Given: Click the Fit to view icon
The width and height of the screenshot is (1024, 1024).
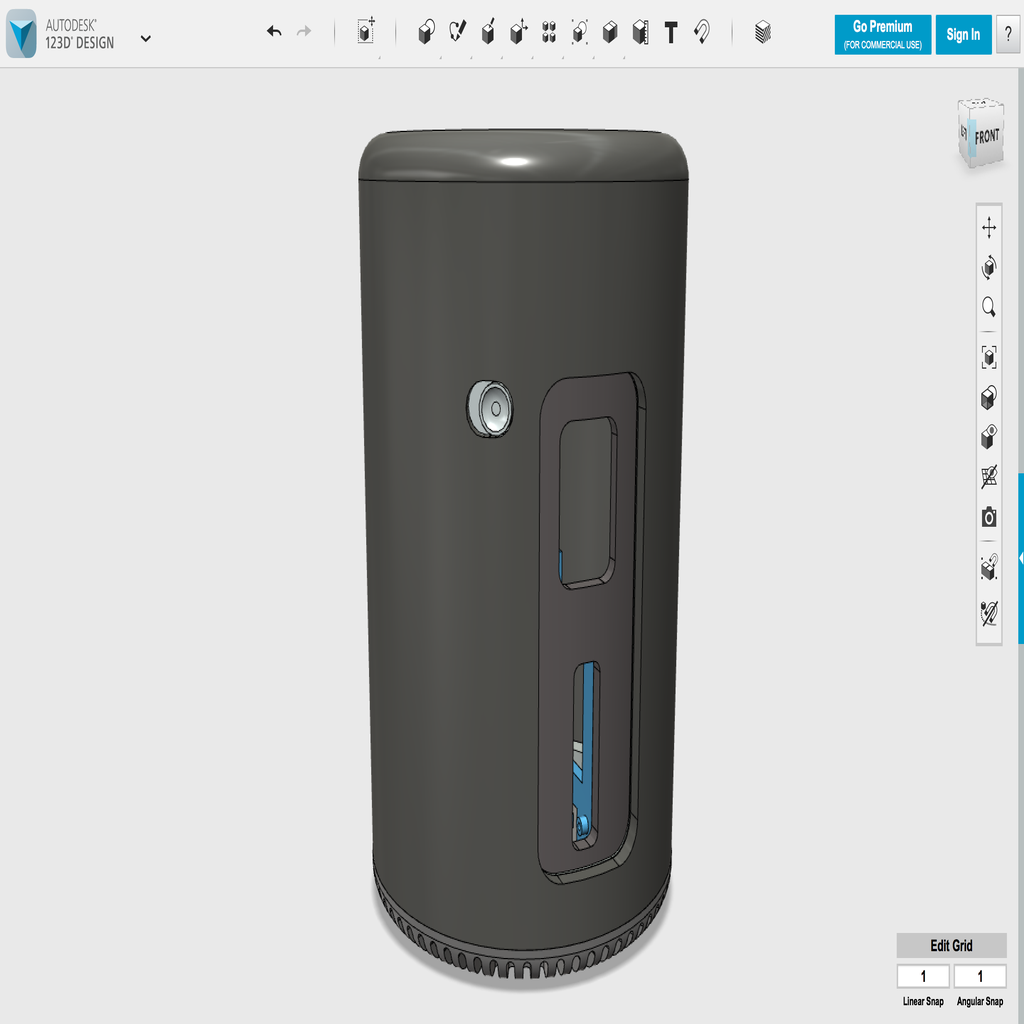Looking at the screenshot, I should coord(989,358).
